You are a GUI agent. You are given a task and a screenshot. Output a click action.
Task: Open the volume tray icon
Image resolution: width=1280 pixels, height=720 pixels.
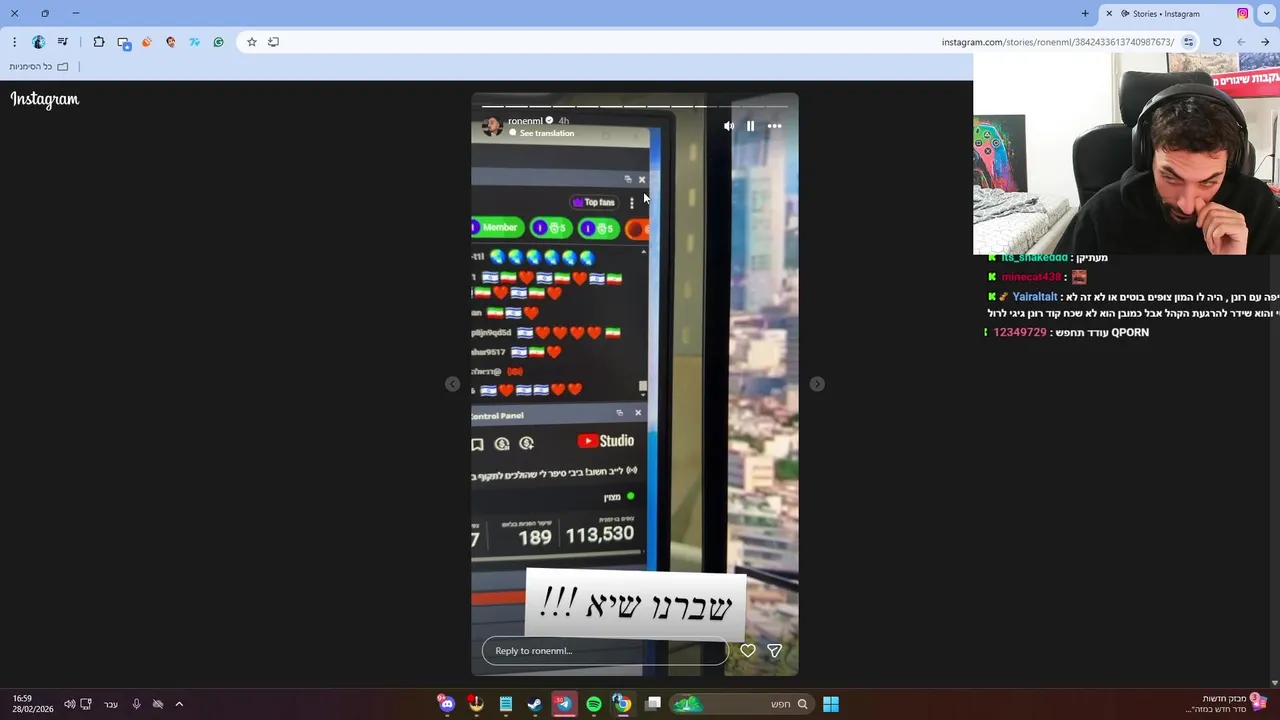point(69,704)
